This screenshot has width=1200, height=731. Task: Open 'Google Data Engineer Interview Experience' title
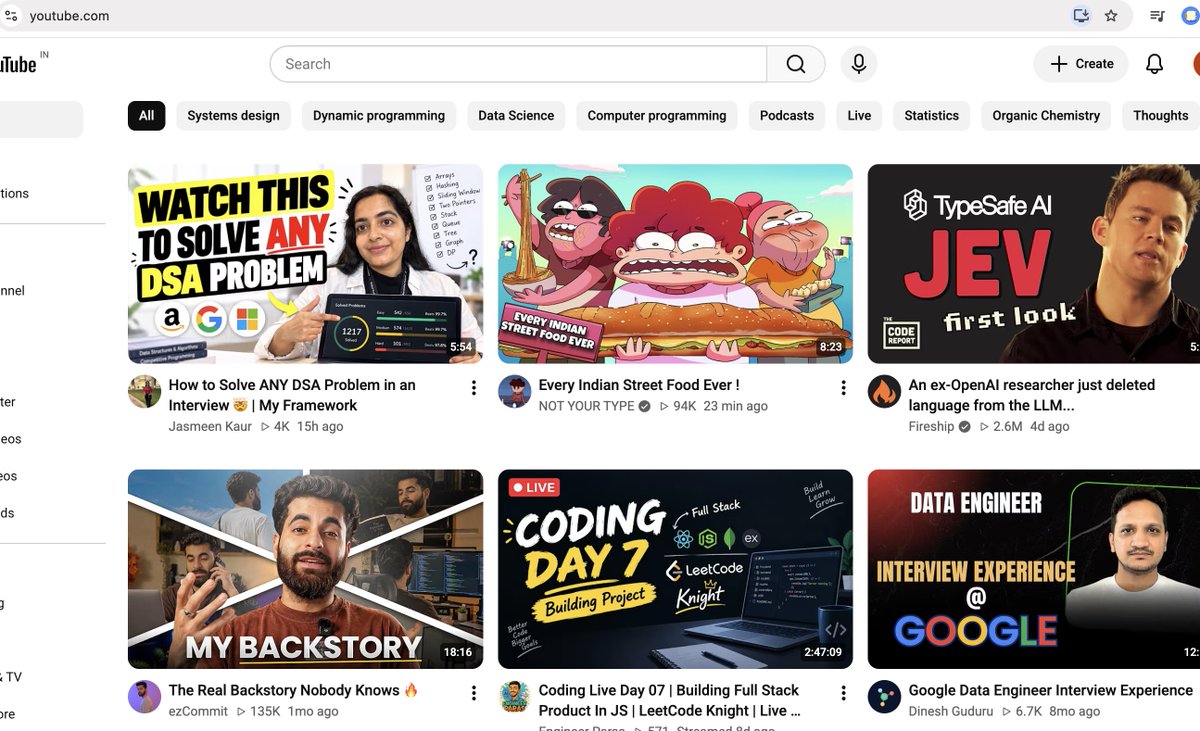click(x=1051, y=690)
